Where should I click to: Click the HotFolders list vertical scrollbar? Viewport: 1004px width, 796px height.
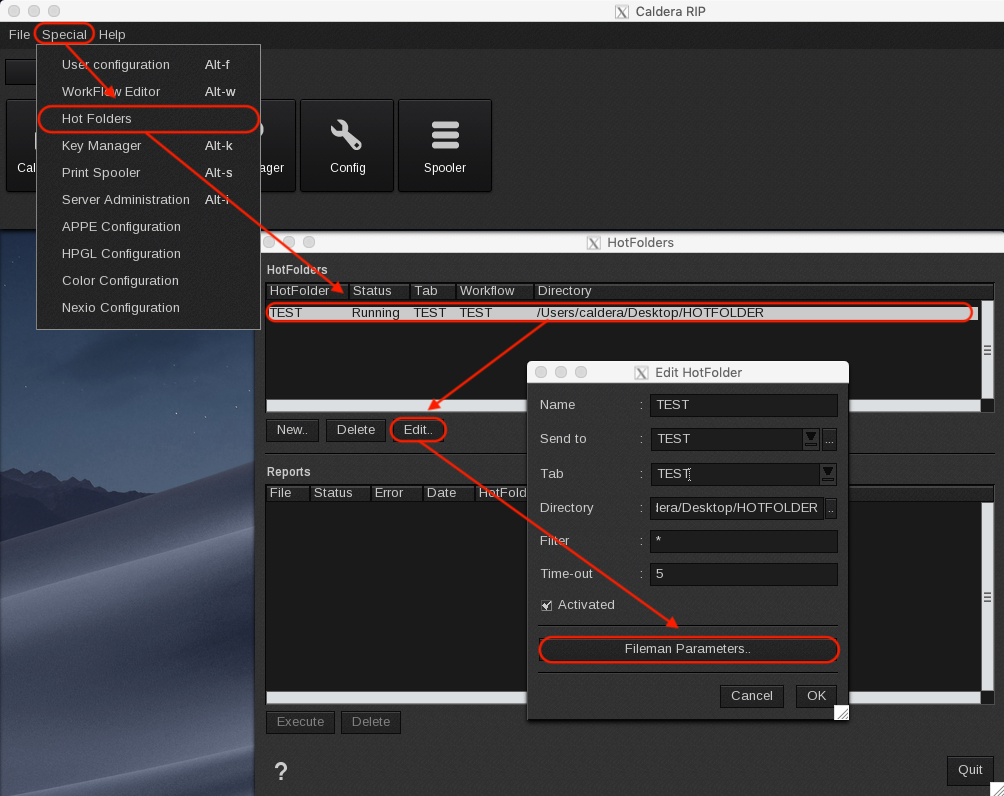(x=987, y=350)
